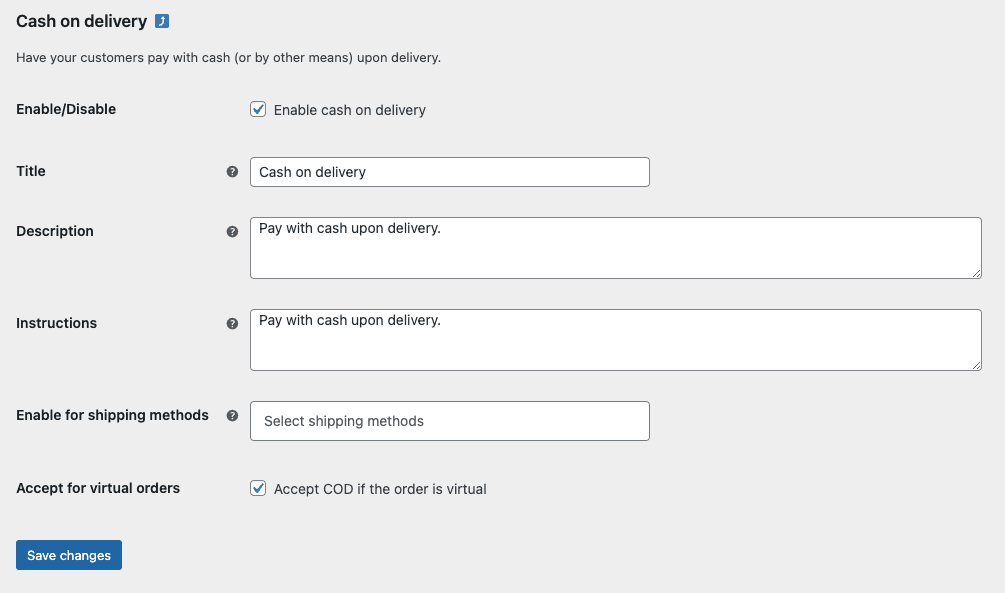Screen dimensions: 1005x593
Task: Click inside the Instructions textarea
Action: (x=615, y=339)
